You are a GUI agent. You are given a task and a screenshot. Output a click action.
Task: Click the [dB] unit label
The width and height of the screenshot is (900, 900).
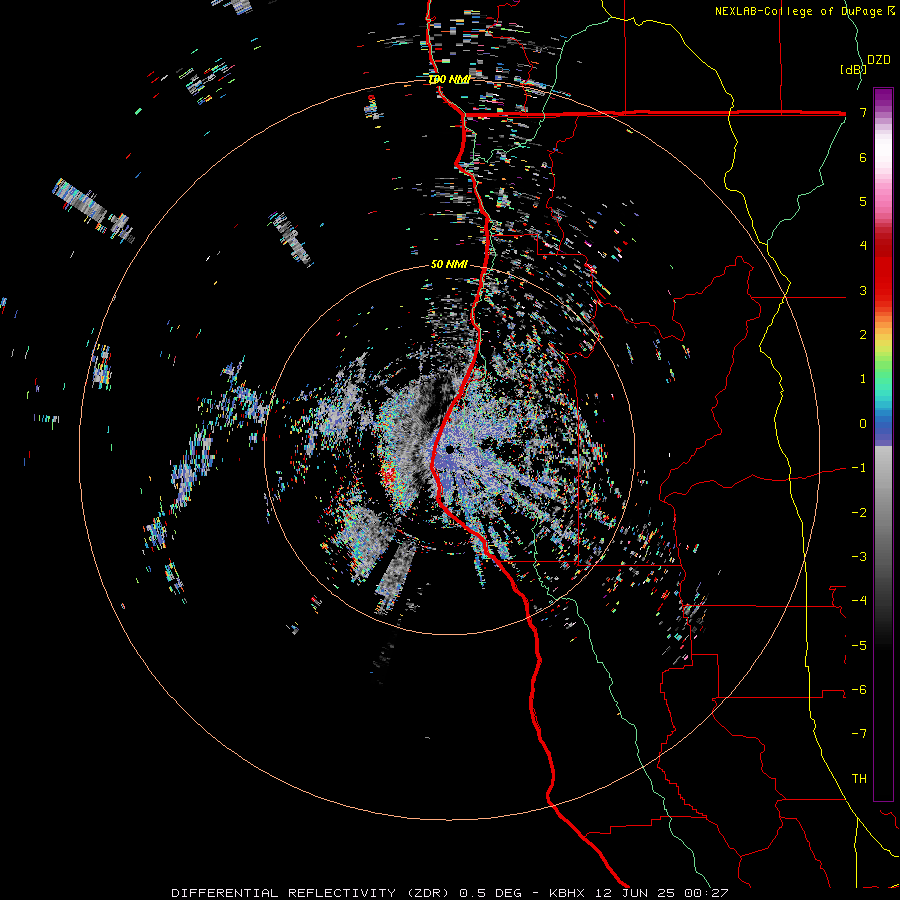(853, 69)
